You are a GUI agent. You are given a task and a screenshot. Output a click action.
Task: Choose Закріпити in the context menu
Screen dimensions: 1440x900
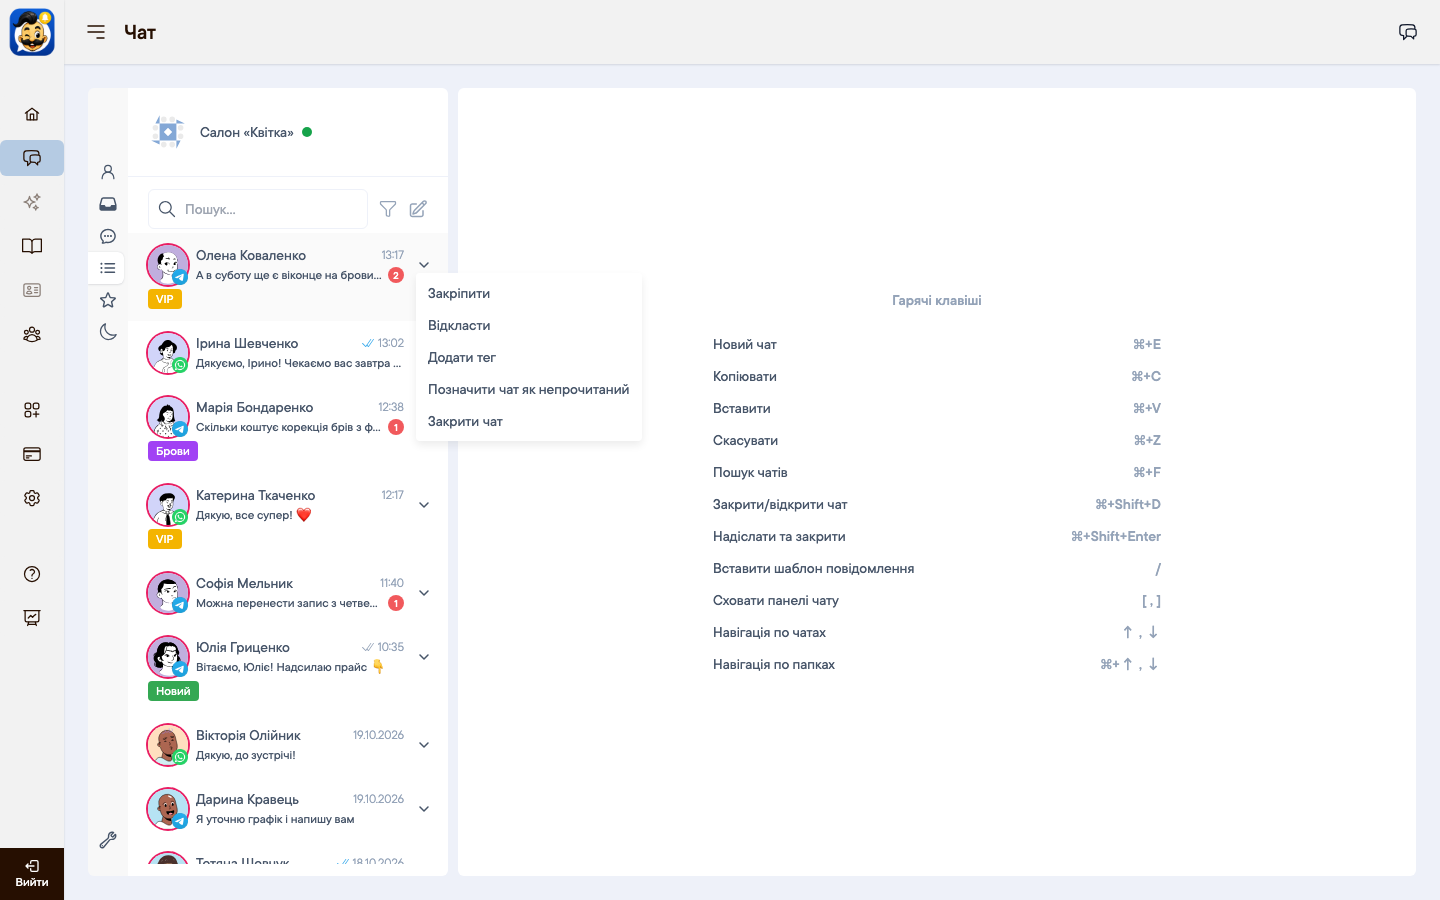click(x=529, y=293)
